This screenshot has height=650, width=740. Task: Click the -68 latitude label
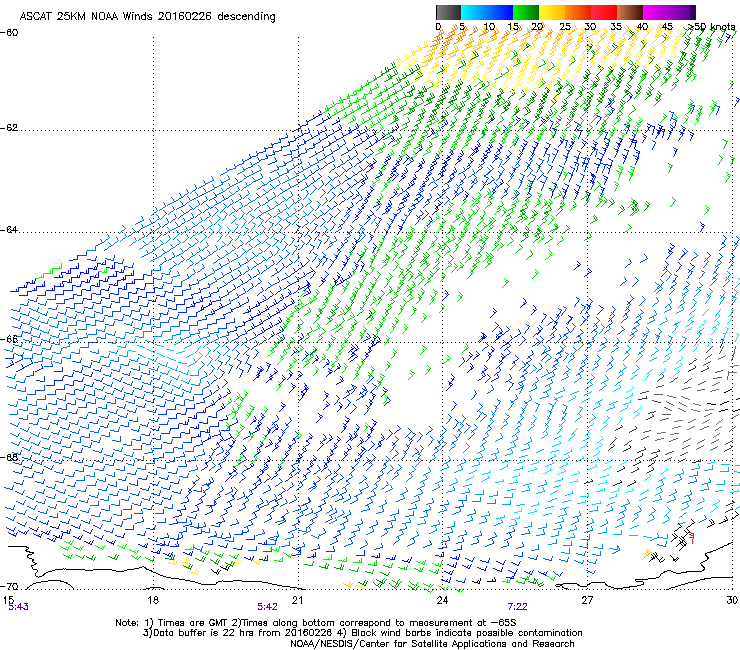[x=9, y=457]
